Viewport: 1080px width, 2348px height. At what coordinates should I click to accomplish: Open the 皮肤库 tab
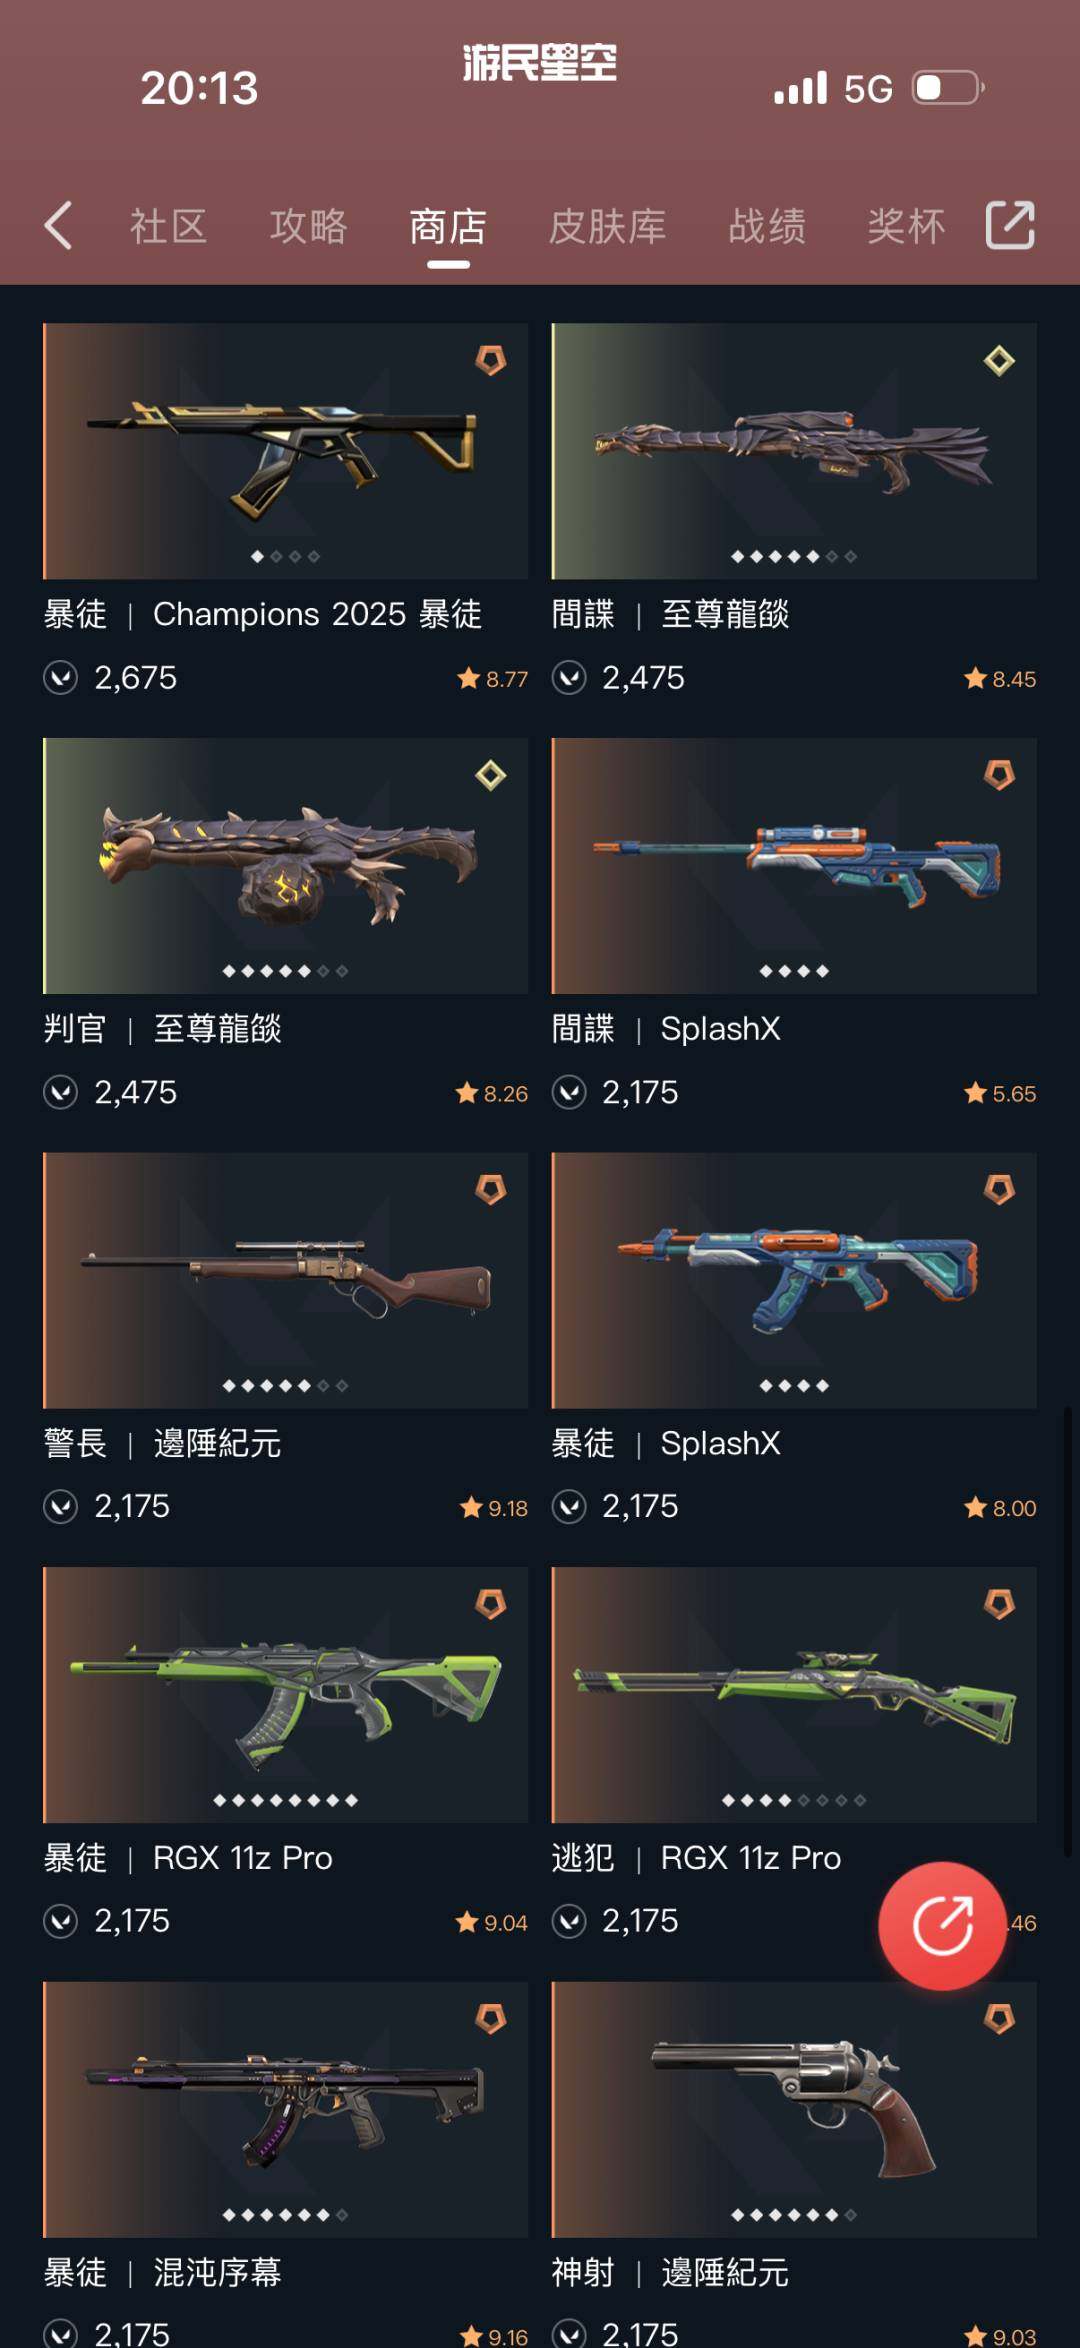[607, 226]
